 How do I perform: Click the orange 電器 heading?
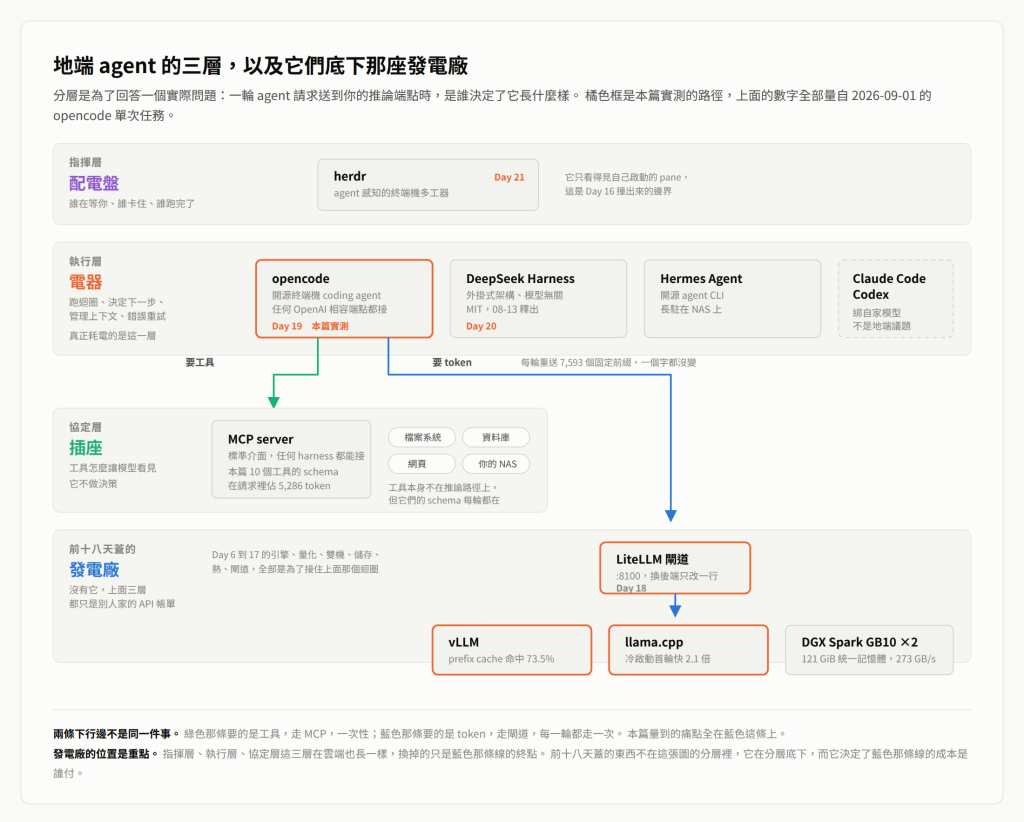tap(86, 283)
